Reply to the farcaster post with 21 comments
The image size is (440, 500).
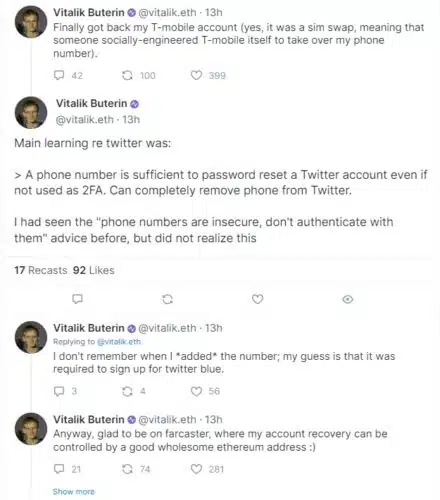(x=59, y=469)
